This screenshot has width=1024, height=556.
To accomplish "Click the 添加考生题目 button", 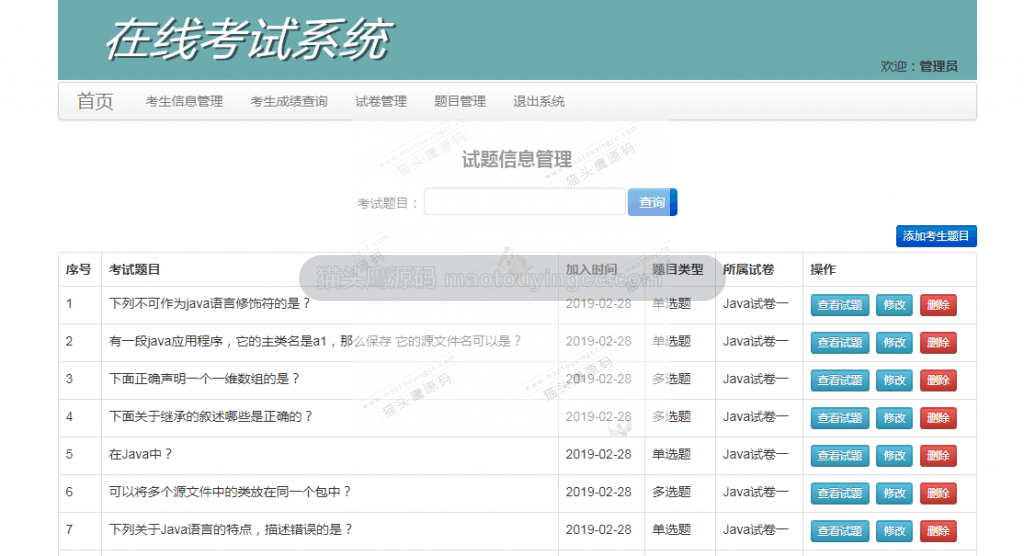I will pos(936,236).
